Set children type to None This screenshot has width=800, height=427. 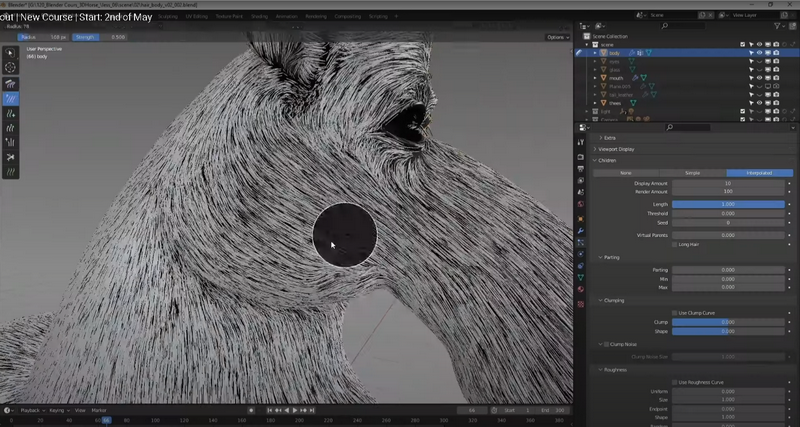[626, 173]
